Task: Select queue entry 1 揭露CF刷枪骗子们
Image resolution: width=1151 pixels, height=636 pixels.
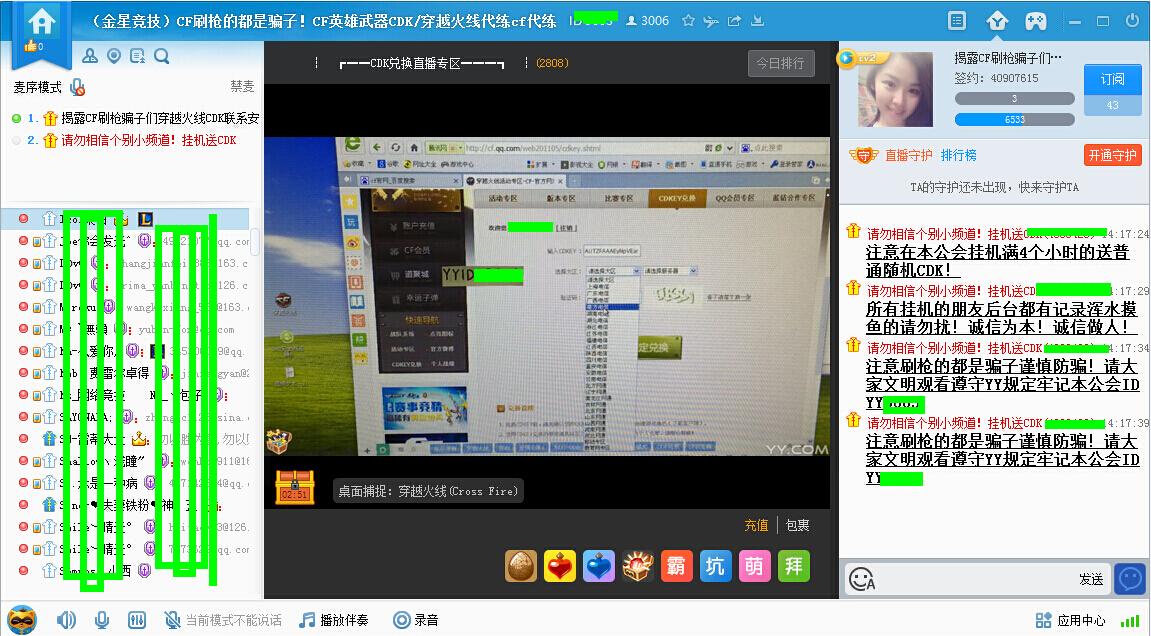Action: pos(136,118)
